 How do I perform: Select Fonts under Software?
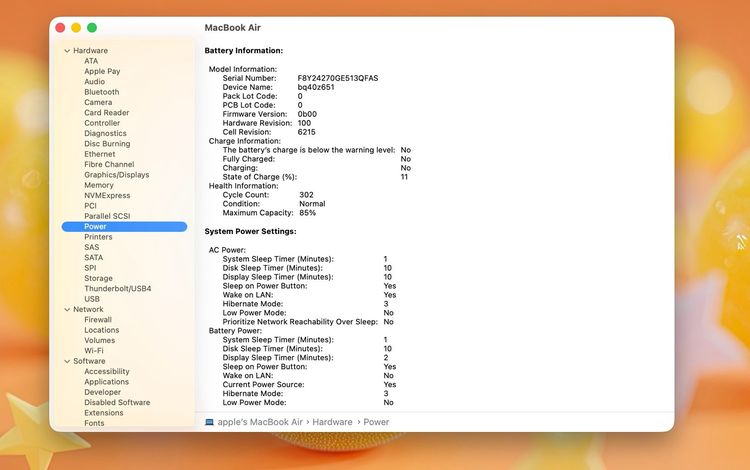(94, 424)
